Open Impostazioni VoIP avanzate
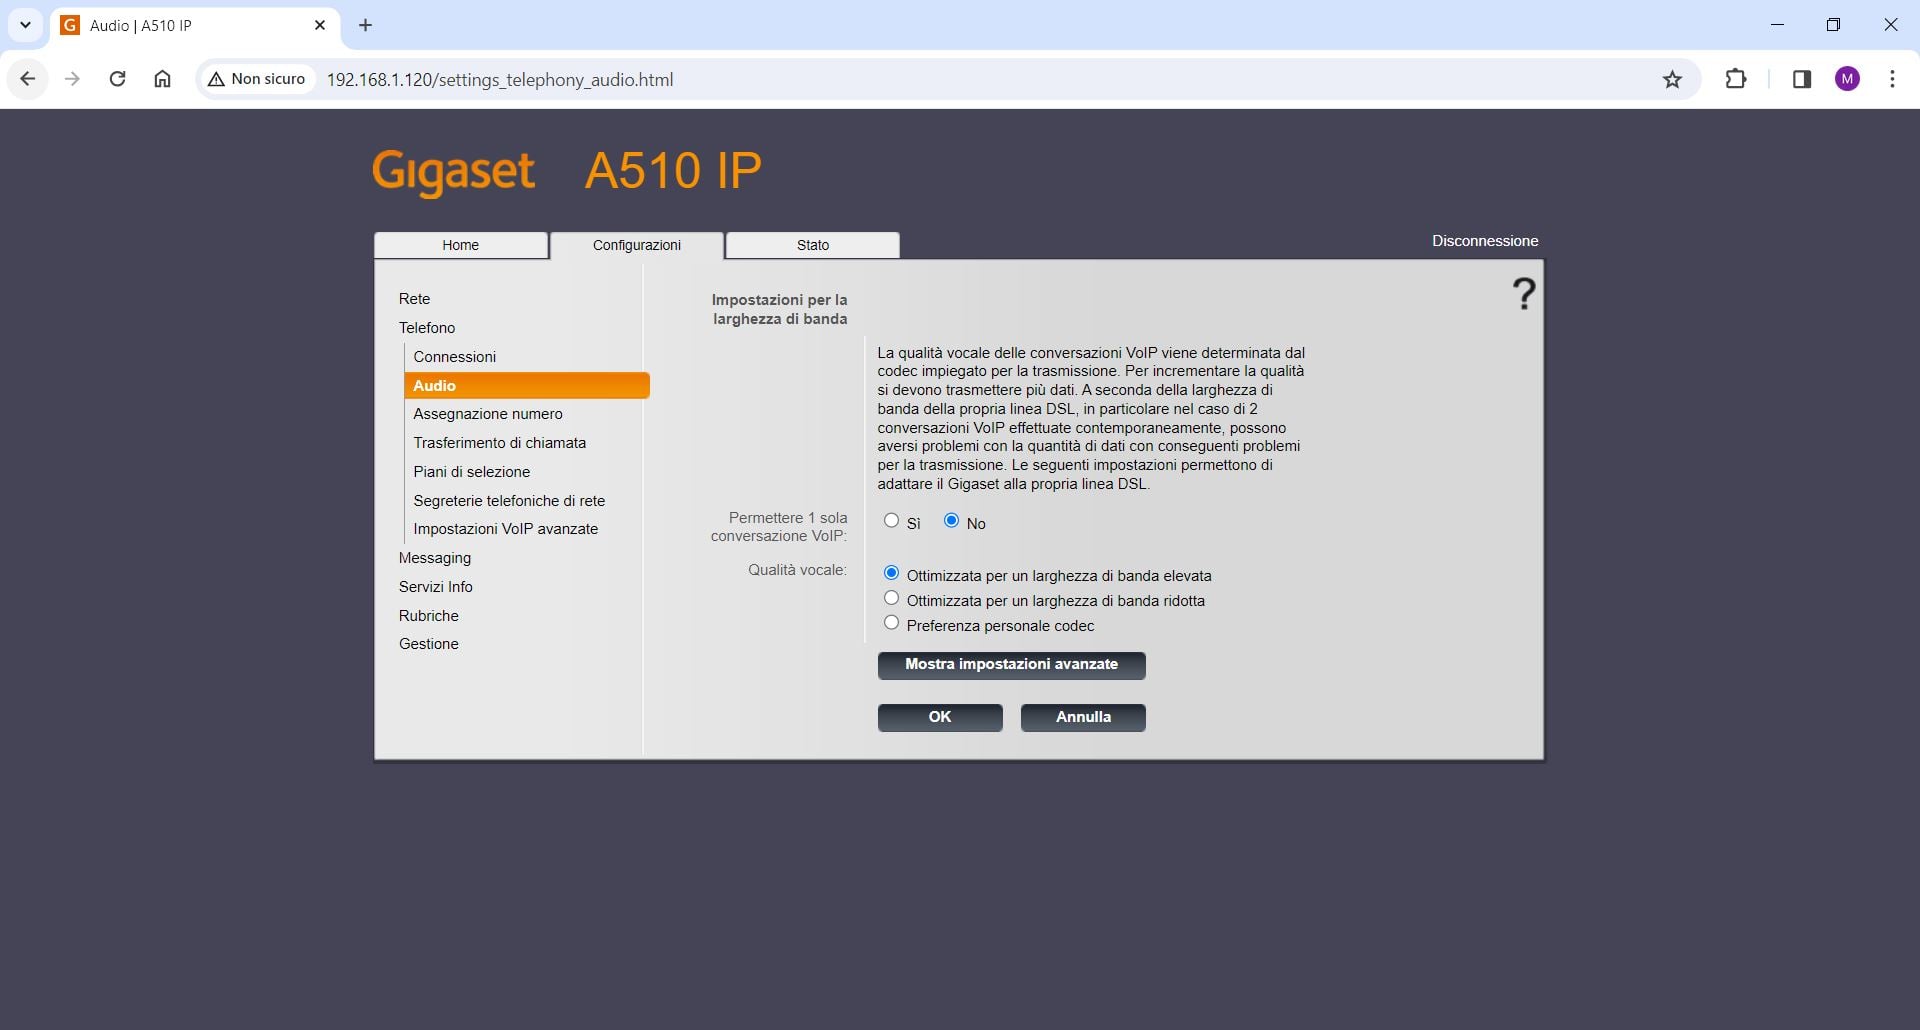Viewport: 1920px width, 1030px height. point(506,529)
